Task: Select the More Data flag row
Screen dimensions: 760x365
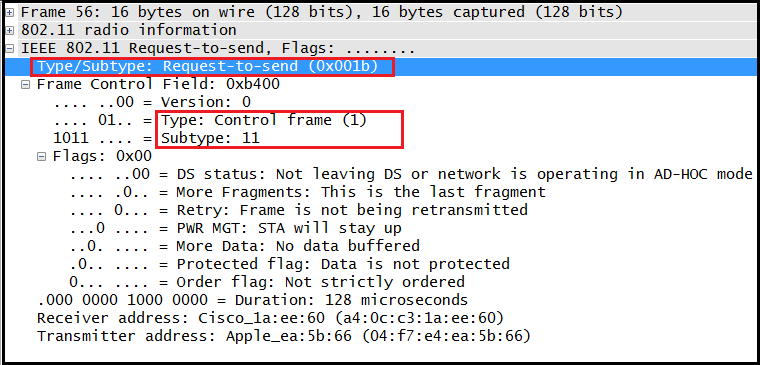Action: pyautogui.click(x=244, y=246)
